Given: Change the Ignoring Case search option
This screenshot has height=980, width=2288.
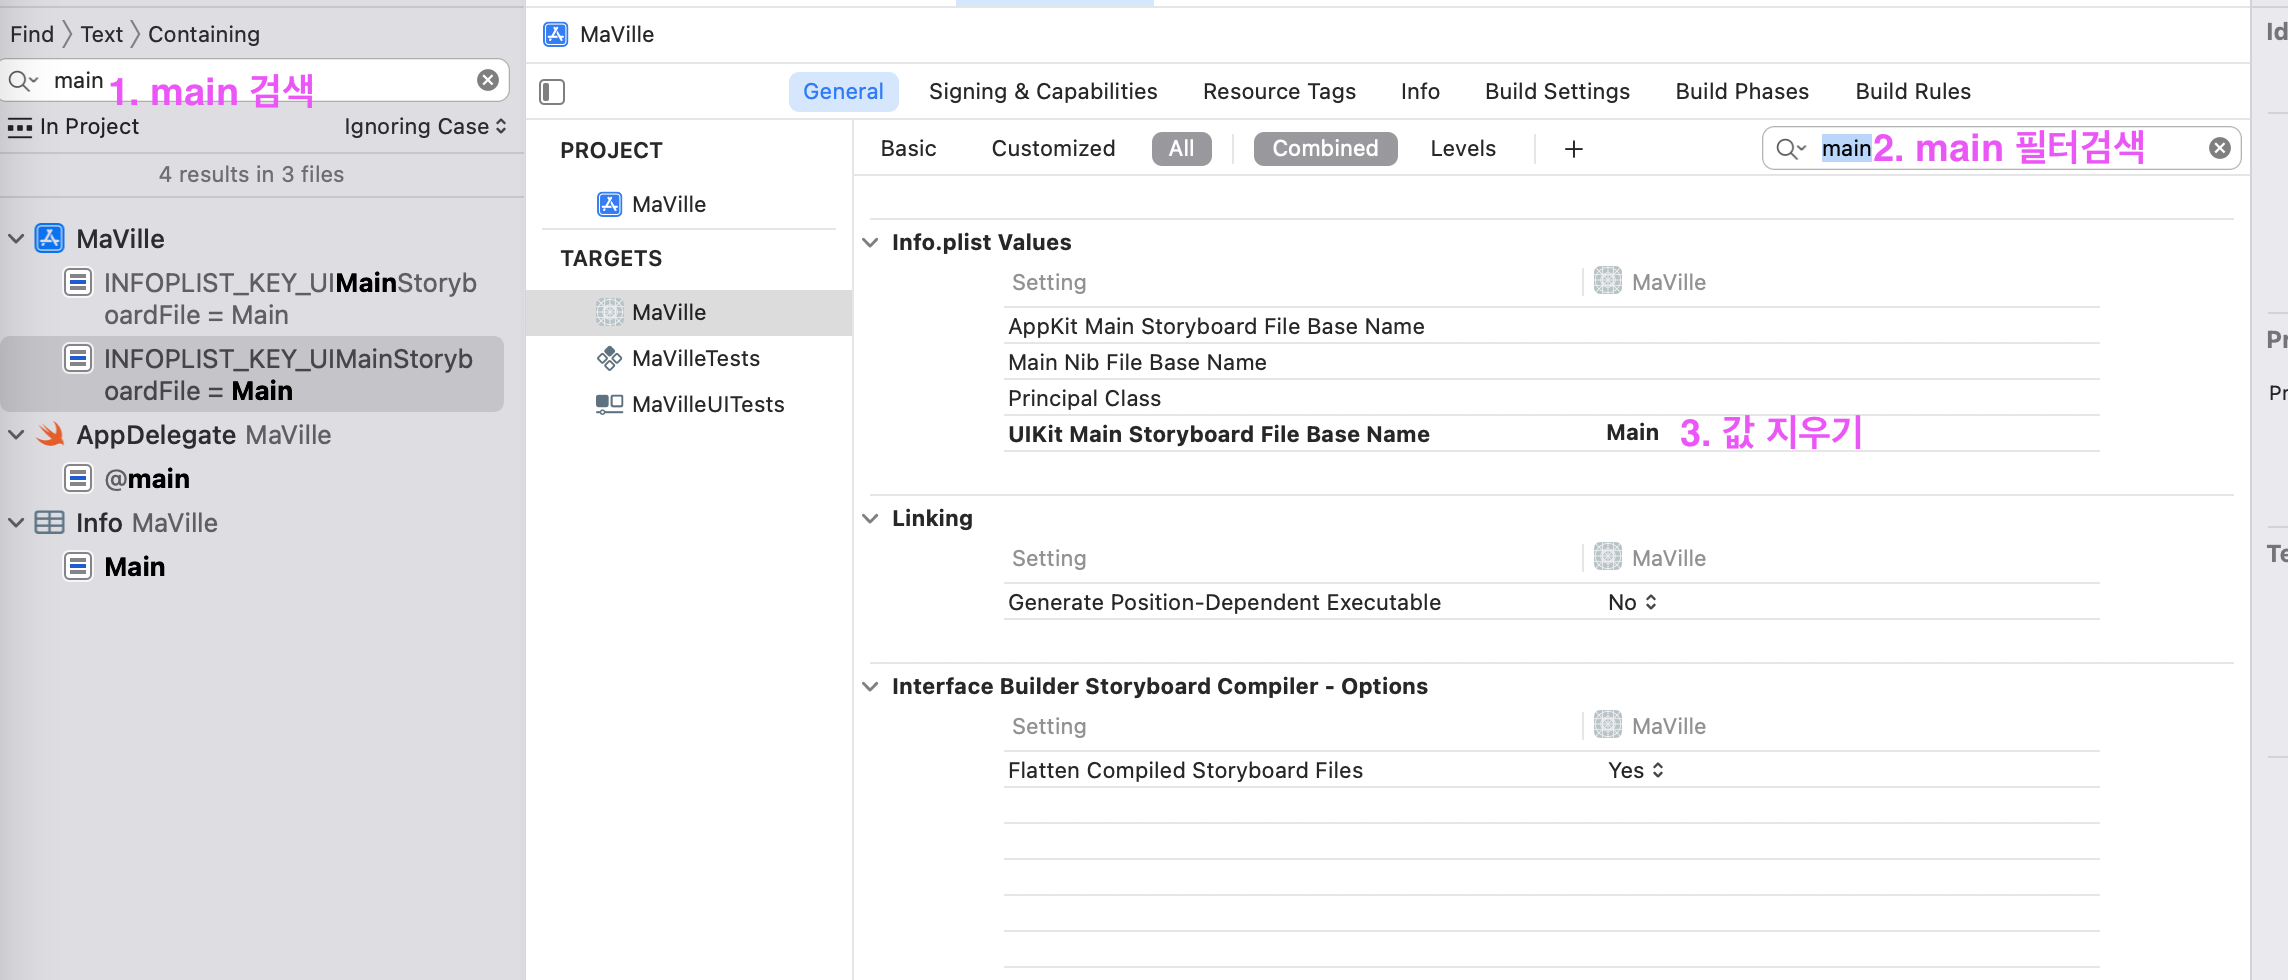Looking at the screenshot, I should click(x=426, y=126).
